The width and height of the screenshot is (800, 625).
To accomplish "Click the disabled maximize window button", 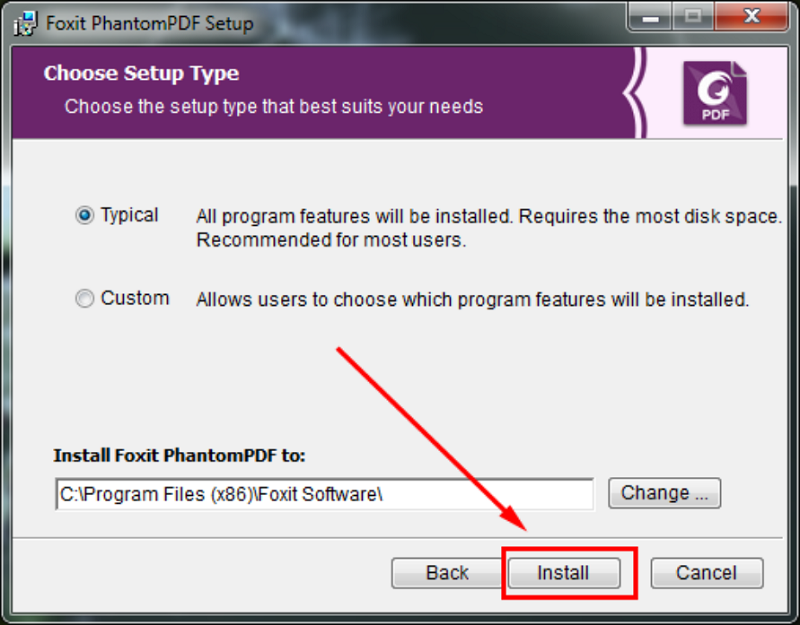I will [x=696, y=16].
